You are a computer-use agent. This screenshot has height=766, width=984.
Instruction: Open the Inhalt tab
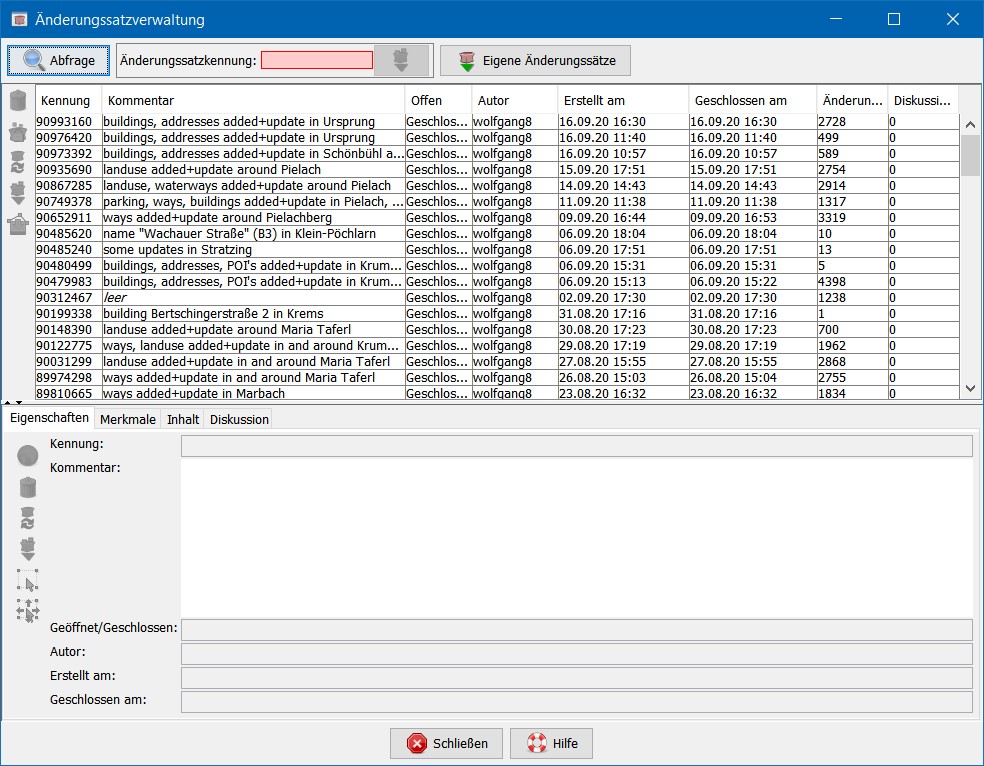click(183, 419)
